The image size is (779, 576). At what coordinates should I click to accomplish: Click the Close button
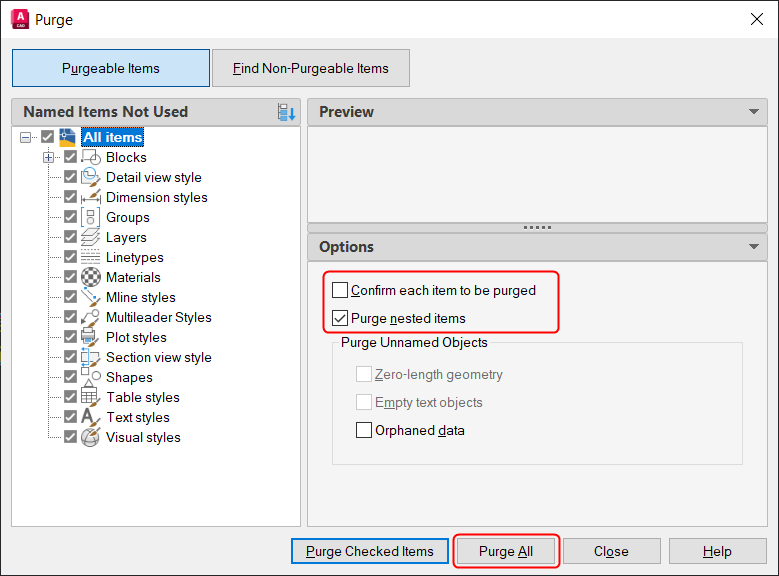click(612, 551)
